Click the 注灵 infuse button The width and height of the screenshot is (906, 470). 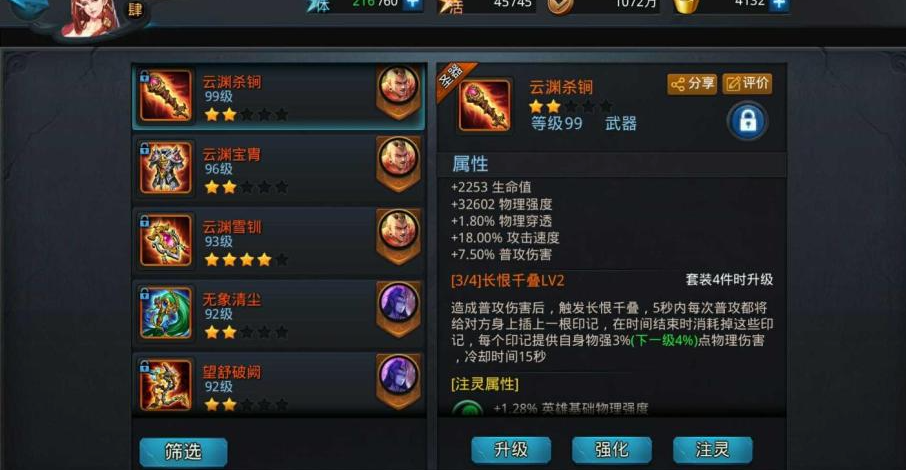pos(712,450)
